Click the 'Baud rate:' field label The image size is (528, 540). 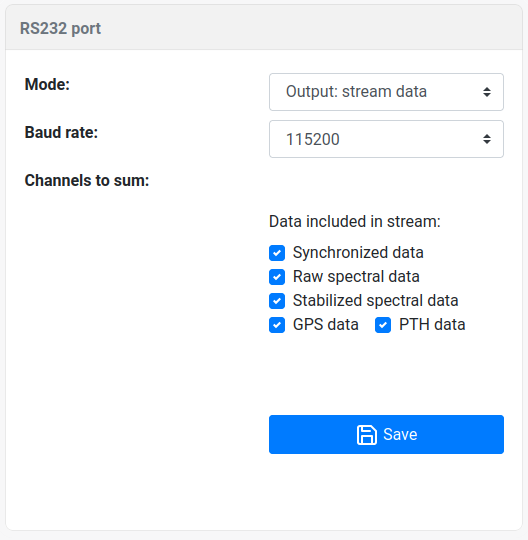tap(61, 132)
